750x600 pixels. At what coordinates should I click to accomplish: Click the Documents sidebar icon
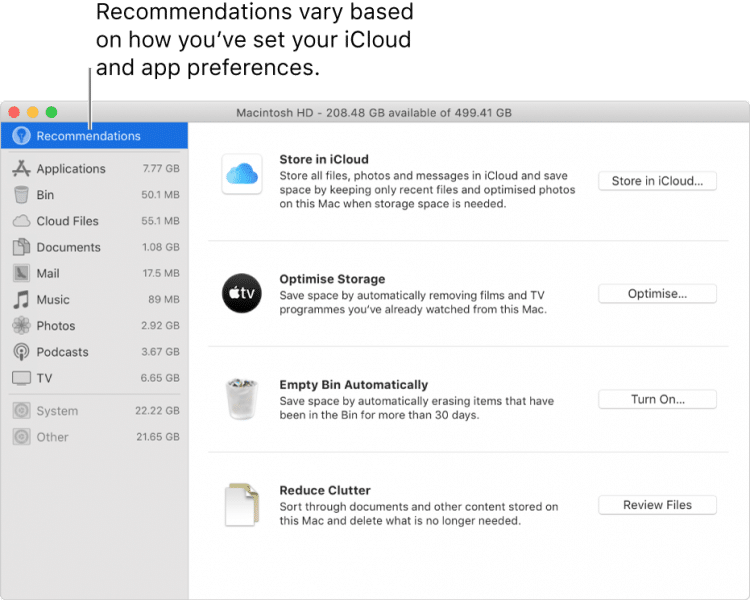click(21, 247)
